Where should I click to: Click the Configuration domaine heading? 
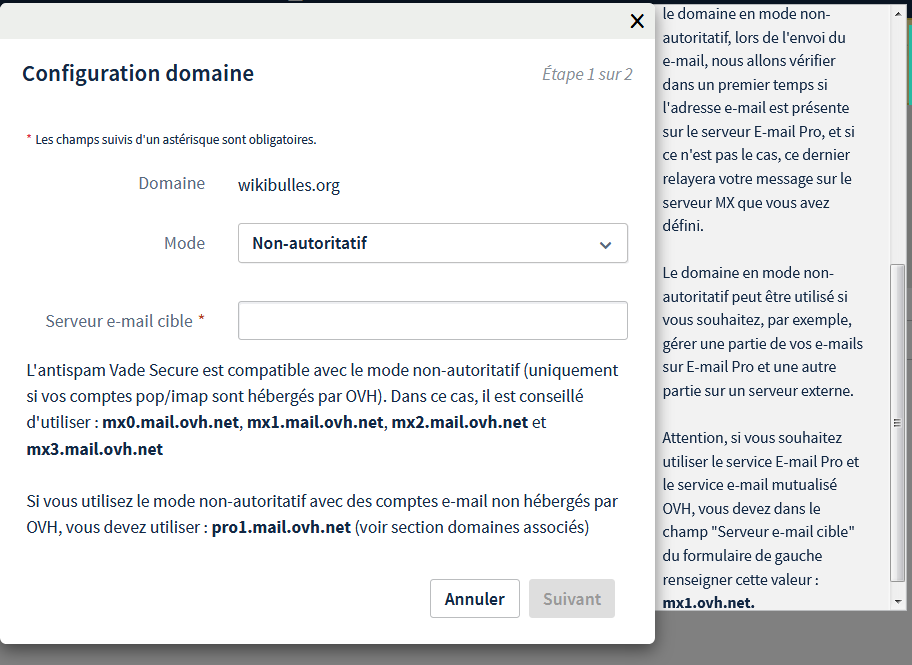(x=138, y=73)
